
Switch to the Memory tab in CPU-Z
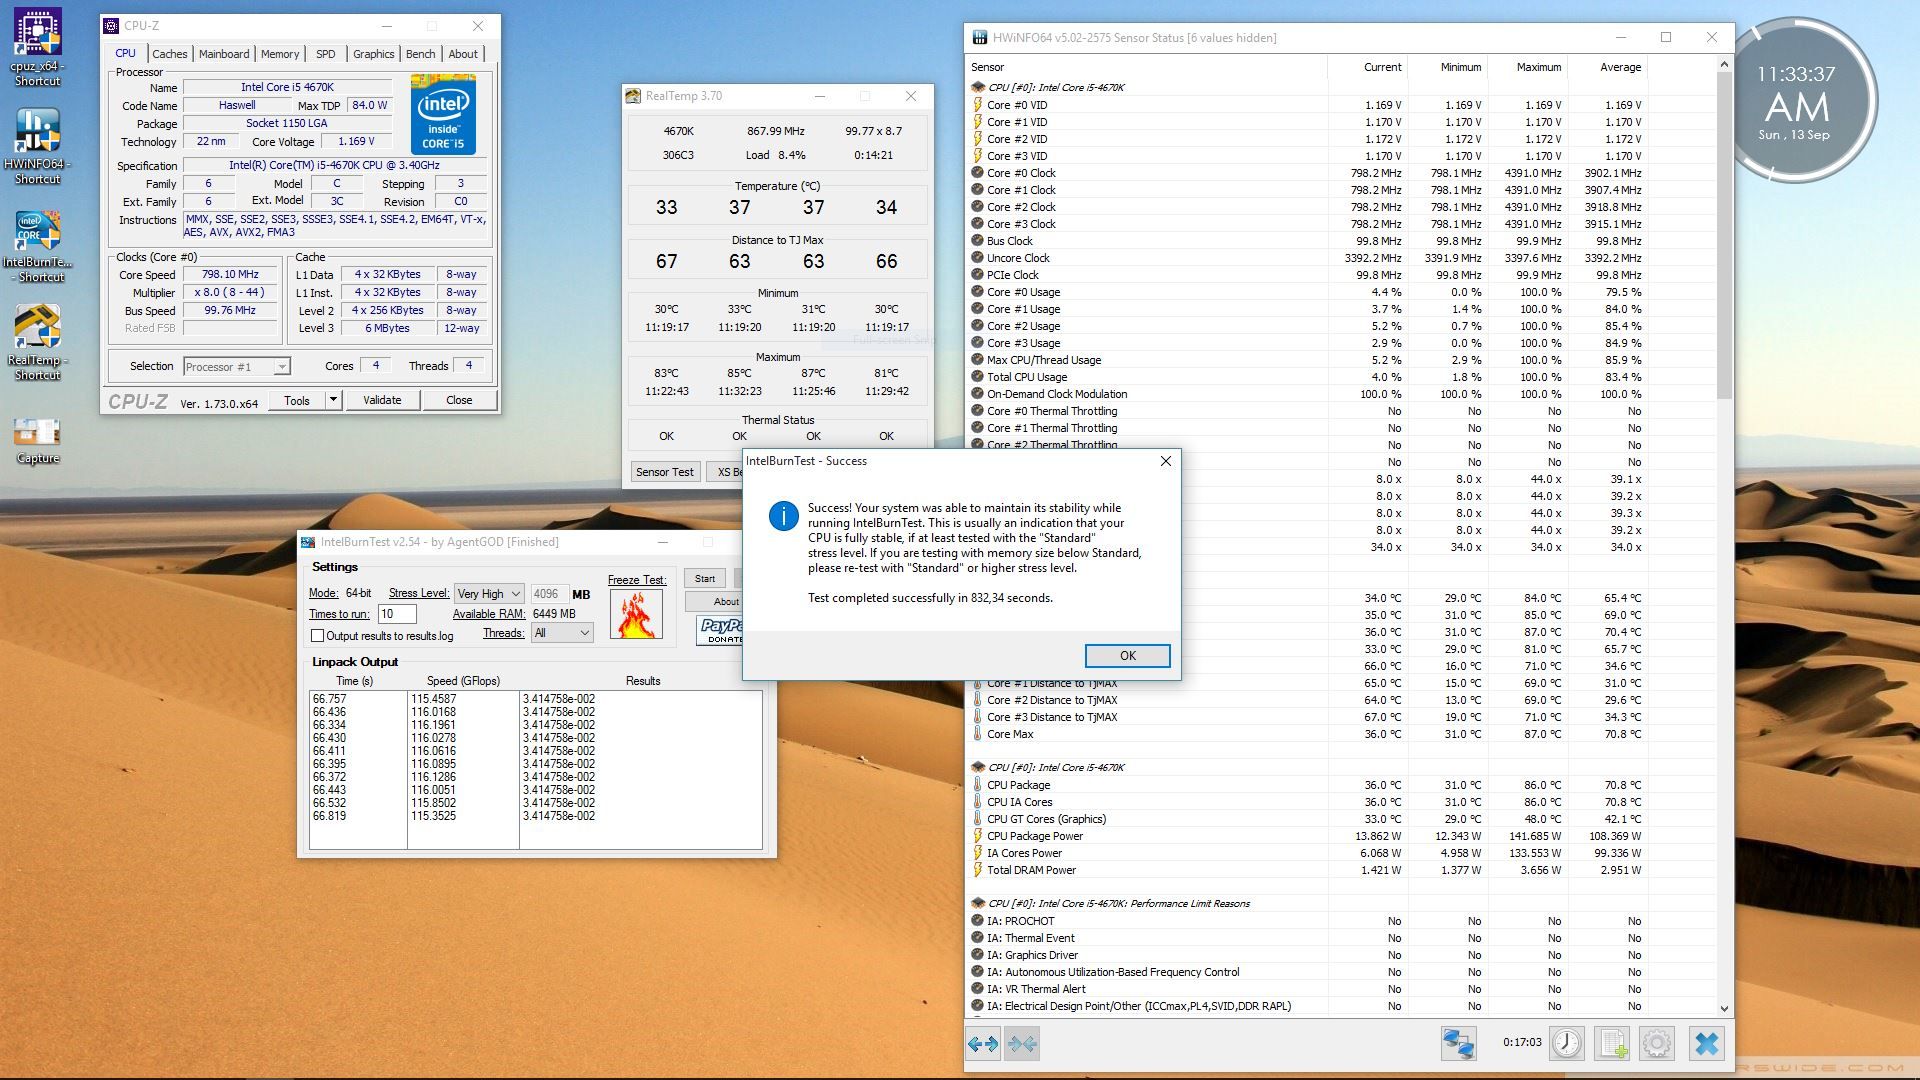coord(280,54)
